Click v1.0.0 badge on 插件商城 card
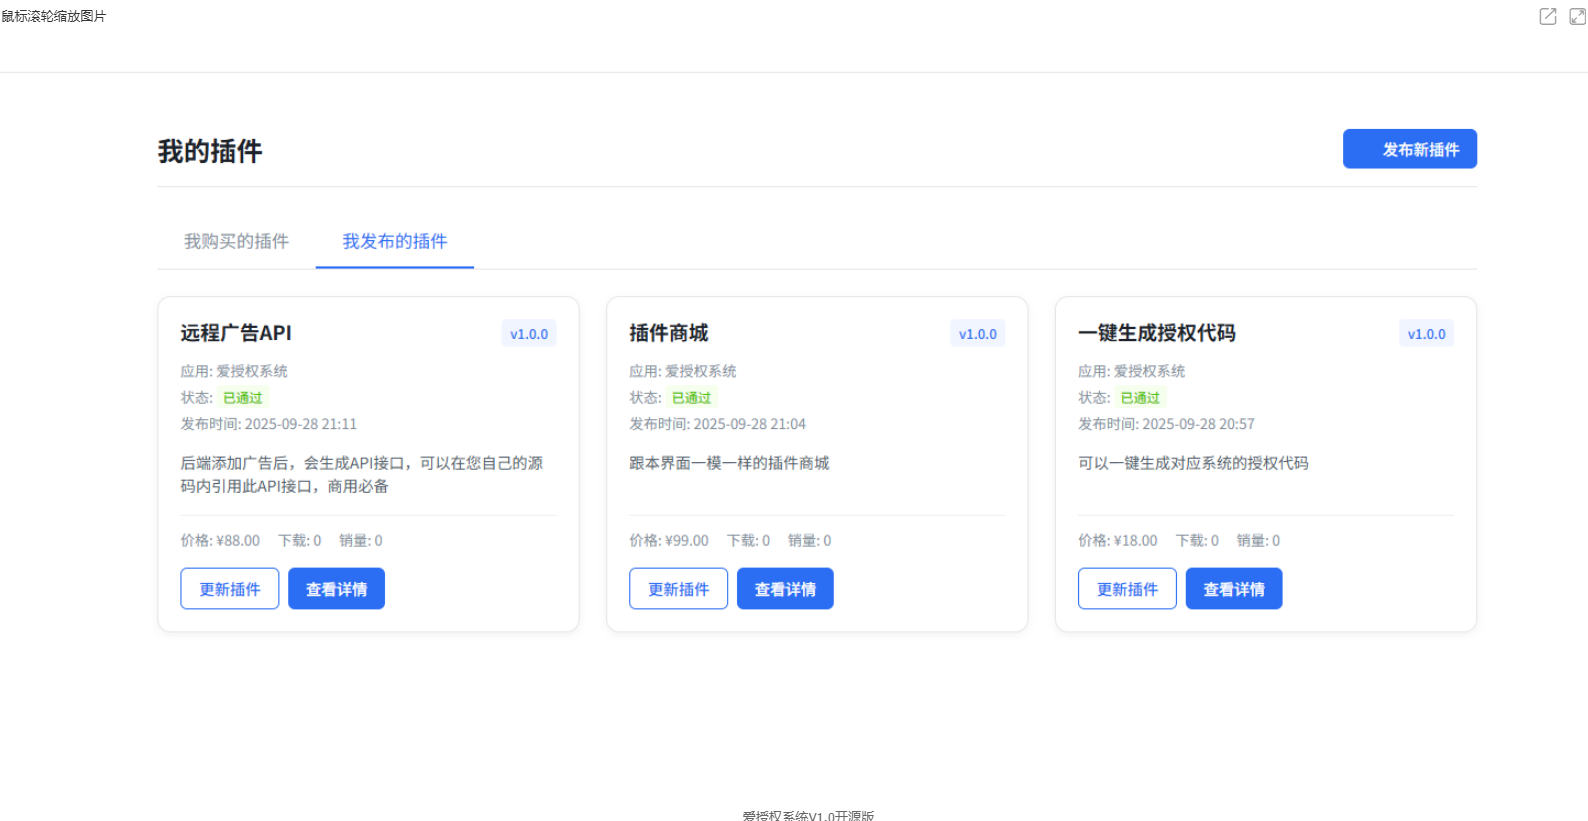Screen dimensions: 1588x821 point(977,334)
